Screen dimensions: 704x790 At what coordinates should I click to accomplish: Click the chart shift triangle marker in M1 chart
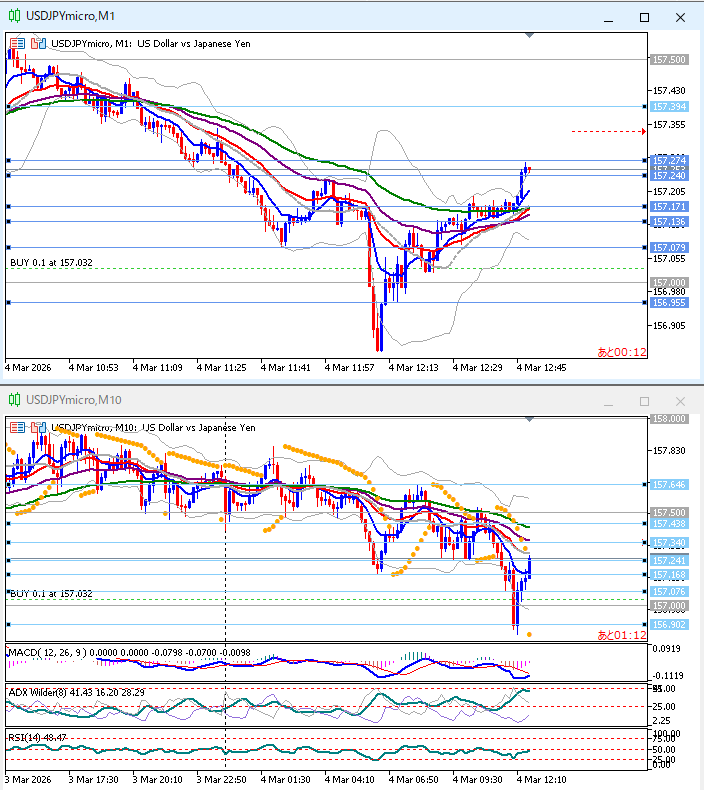click(530, 38)
